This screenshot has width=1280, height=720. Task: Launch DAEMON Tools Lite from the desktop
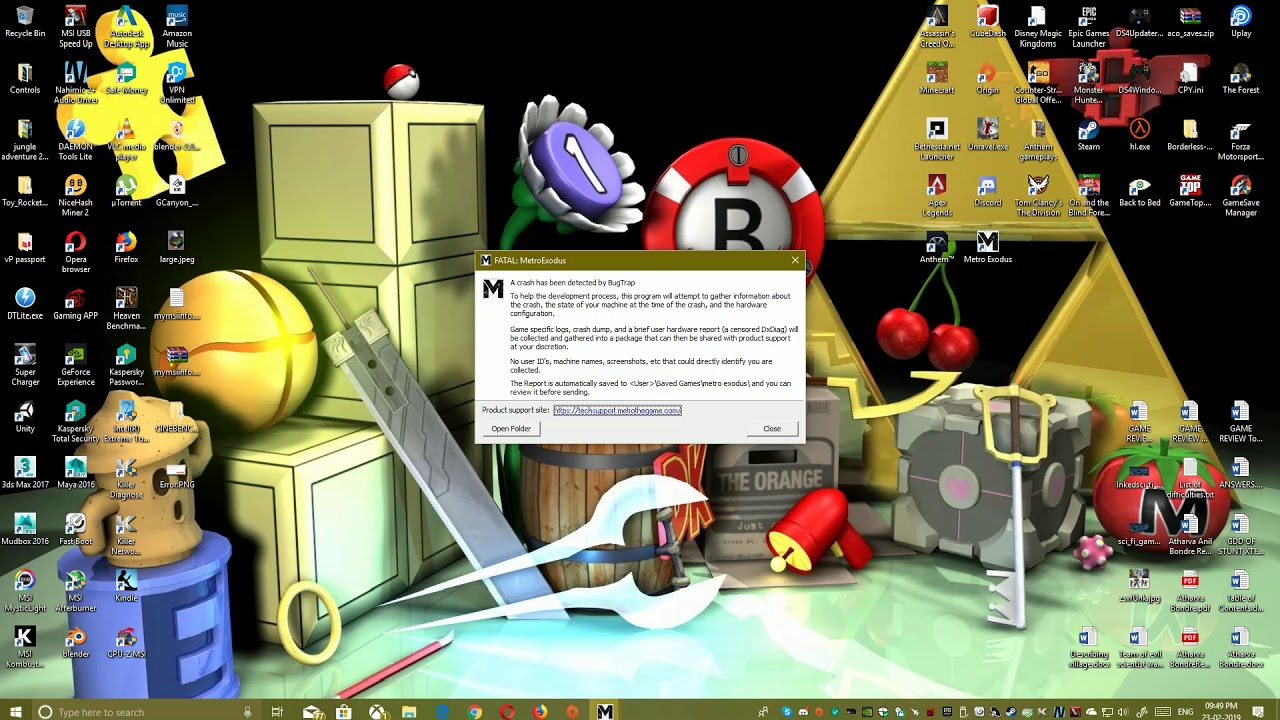coord(76,140)
